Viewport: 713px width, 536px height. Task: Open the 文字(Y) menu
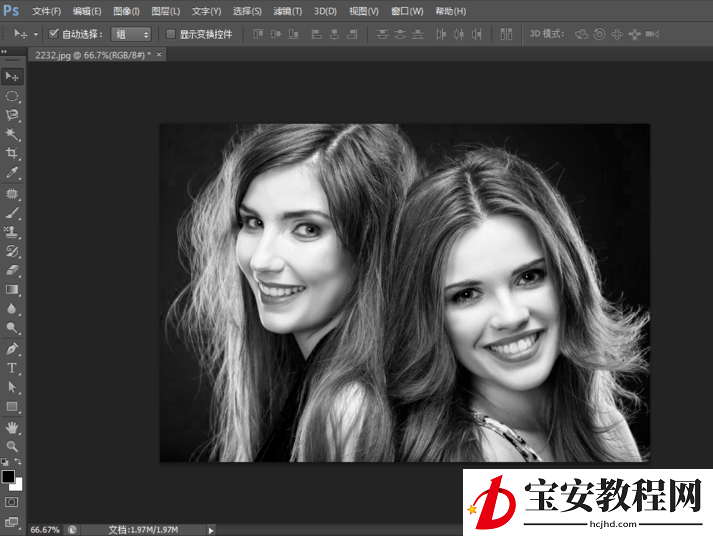click(x=206, y=11)
